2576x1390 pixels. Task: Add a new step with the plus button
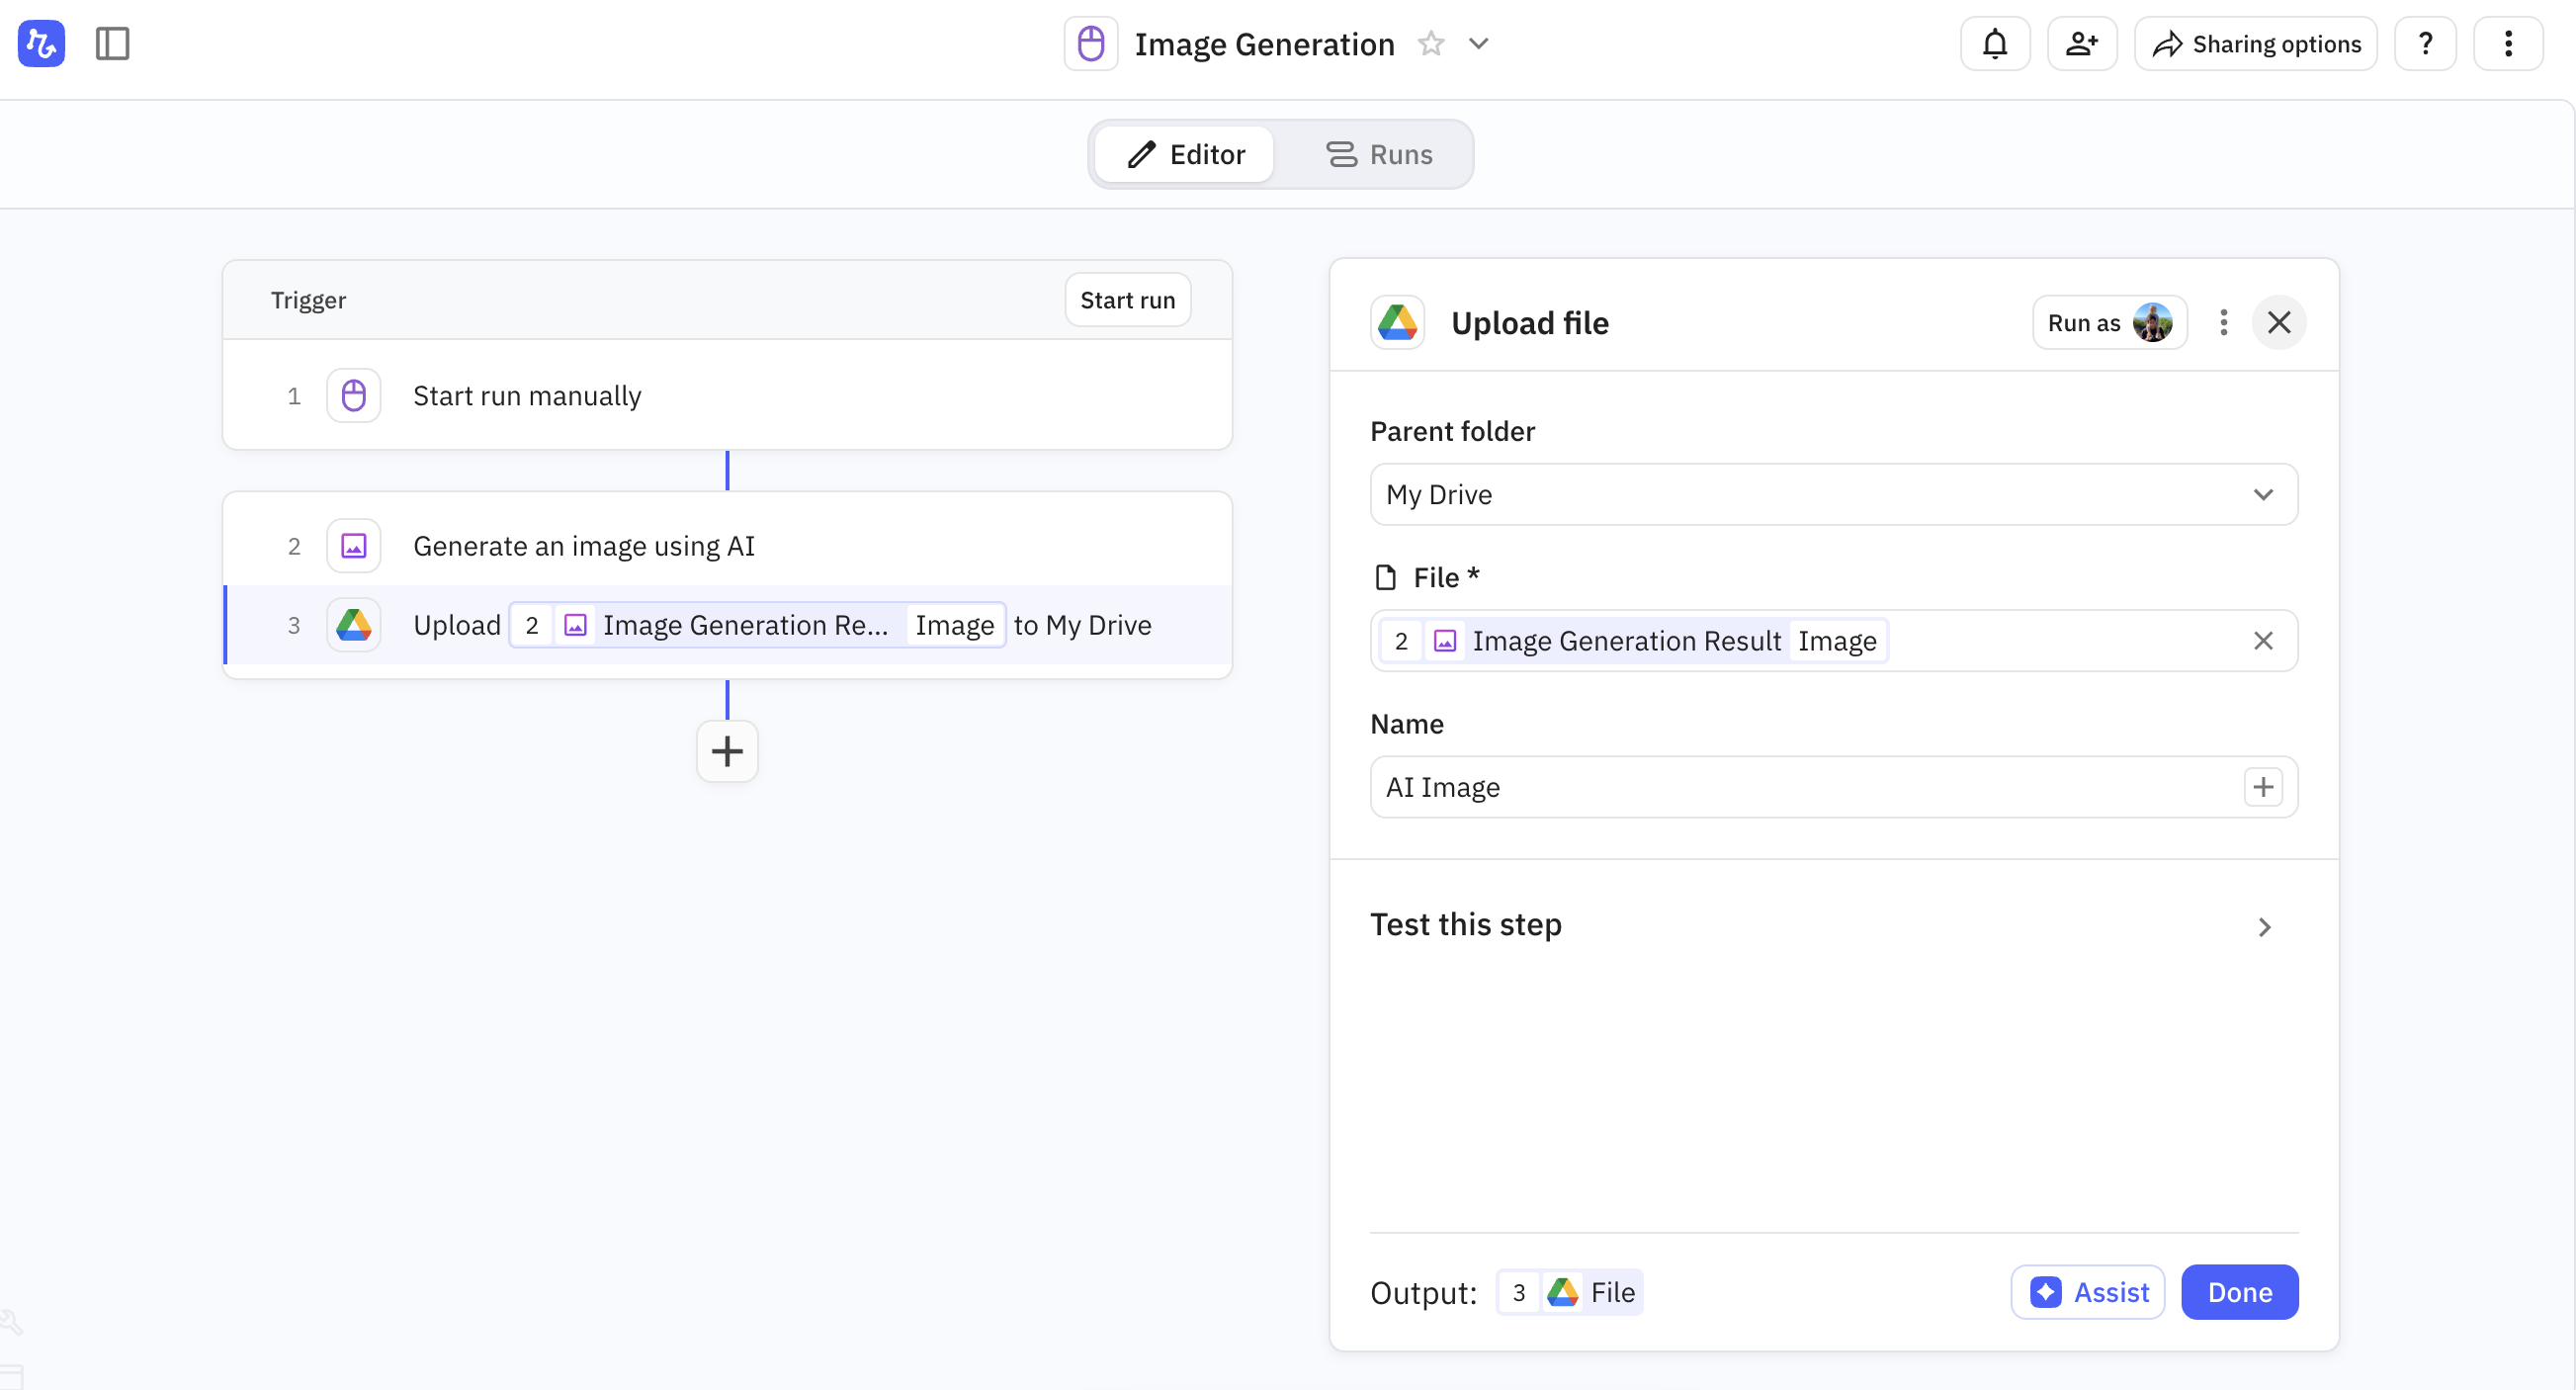(x=727, y=751)
